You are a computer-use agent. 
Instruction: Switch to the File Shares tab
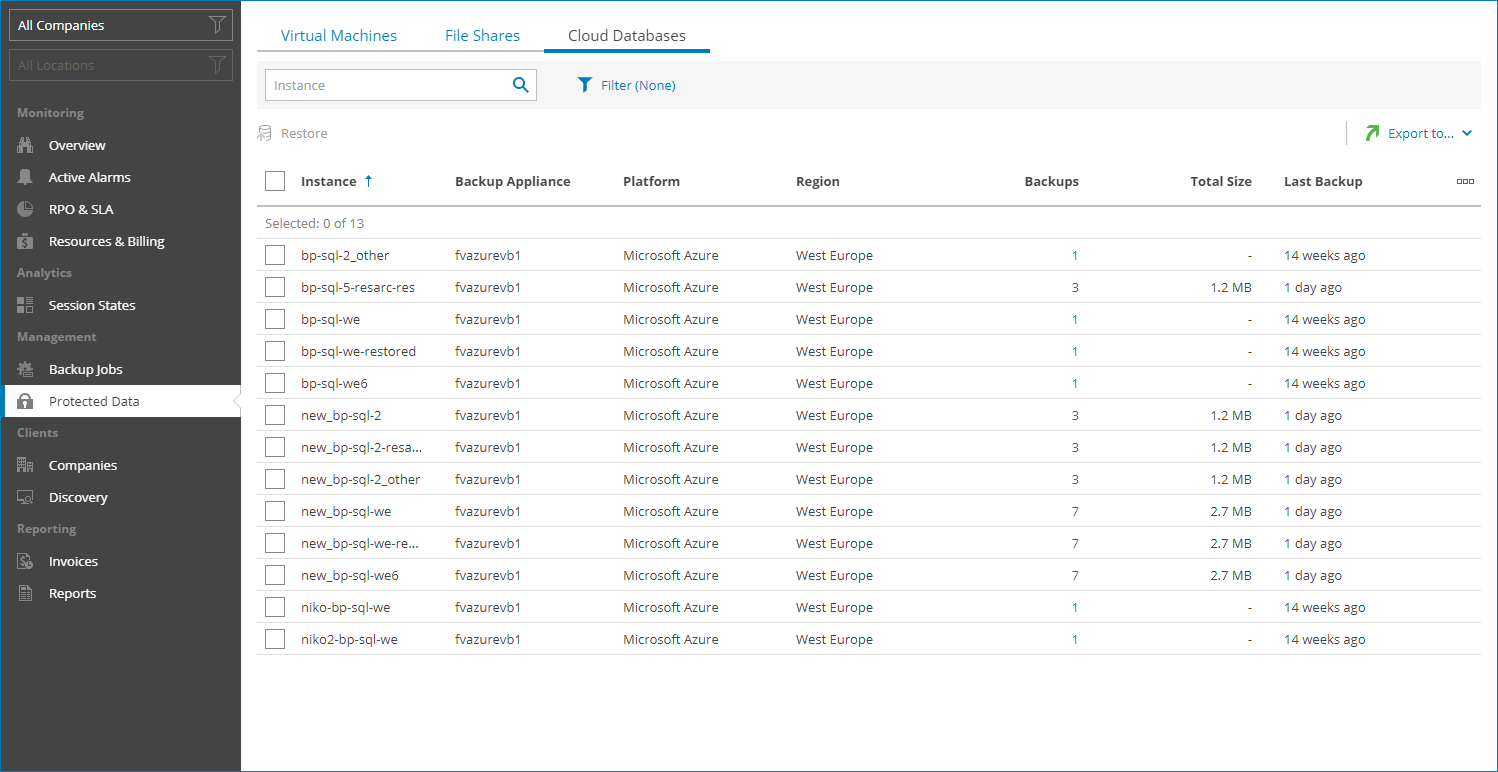482,36
